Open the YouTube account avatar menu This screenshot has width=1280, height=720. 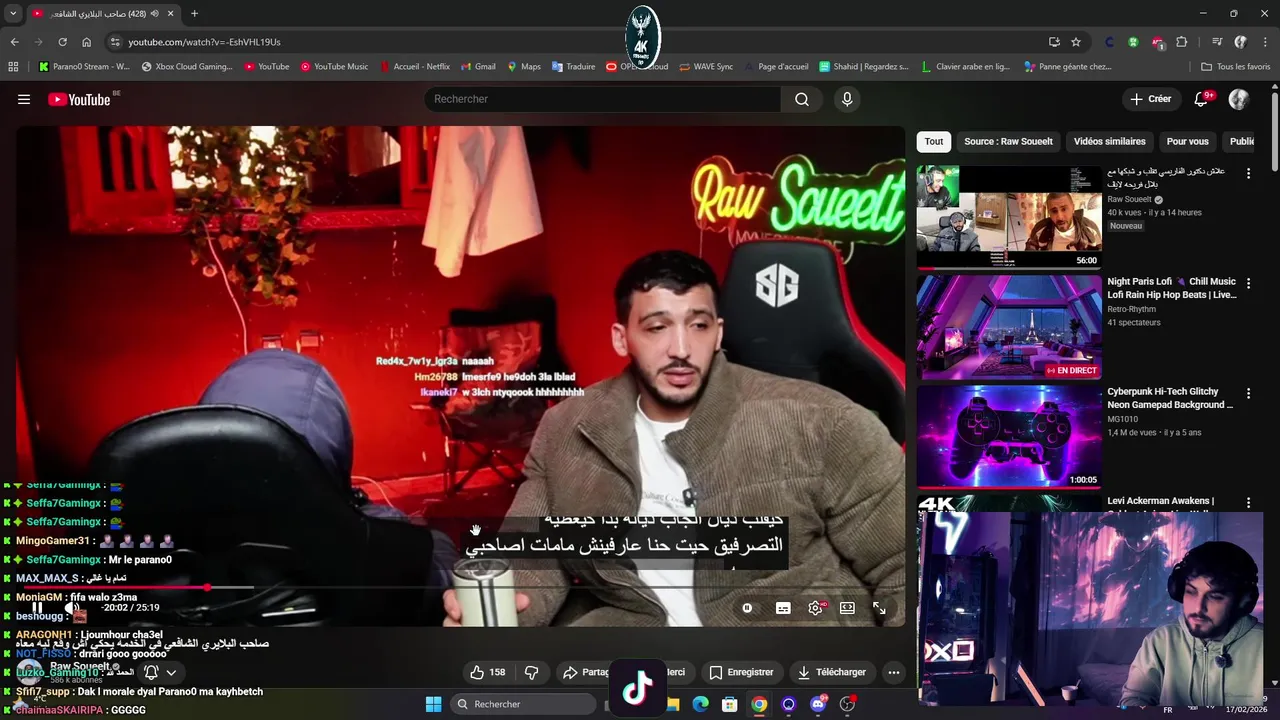1239,99
